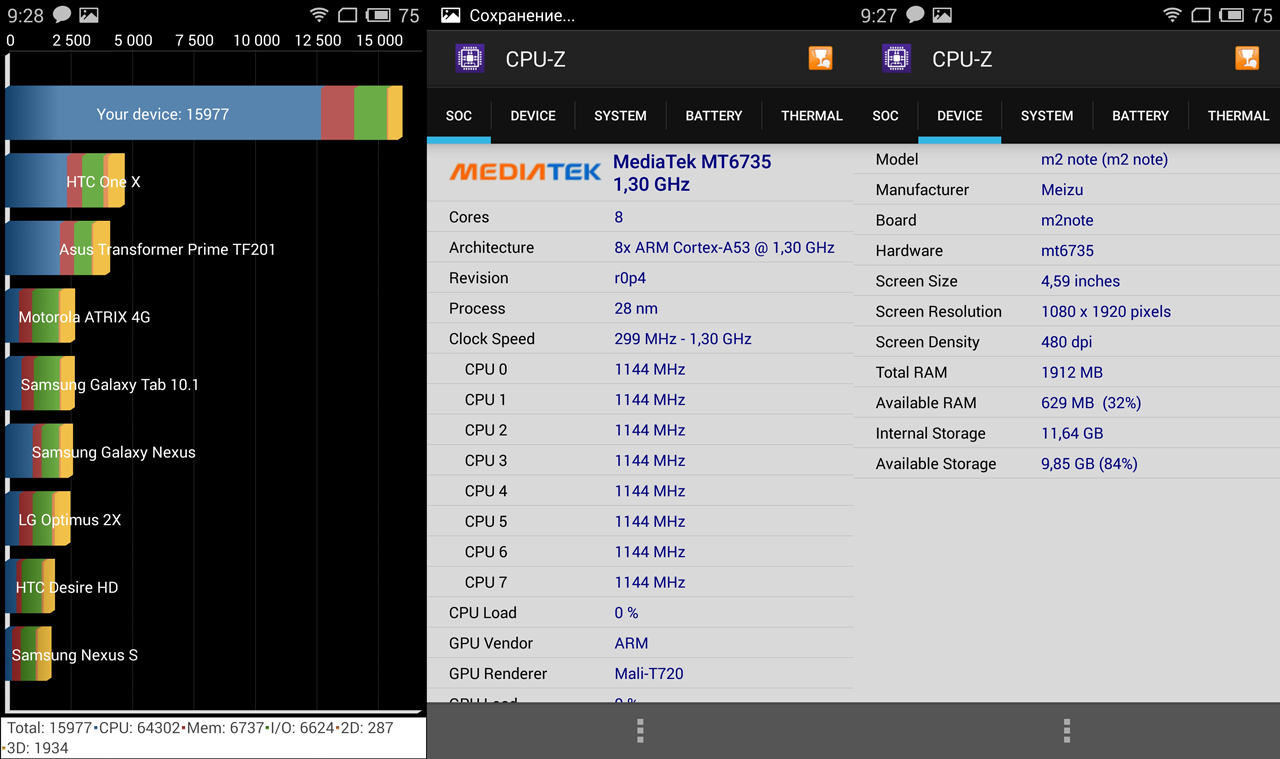Tap CPU-Z app icon in middle panel
The height and width of the screenshot is (759, 1280).
[469, 58]
